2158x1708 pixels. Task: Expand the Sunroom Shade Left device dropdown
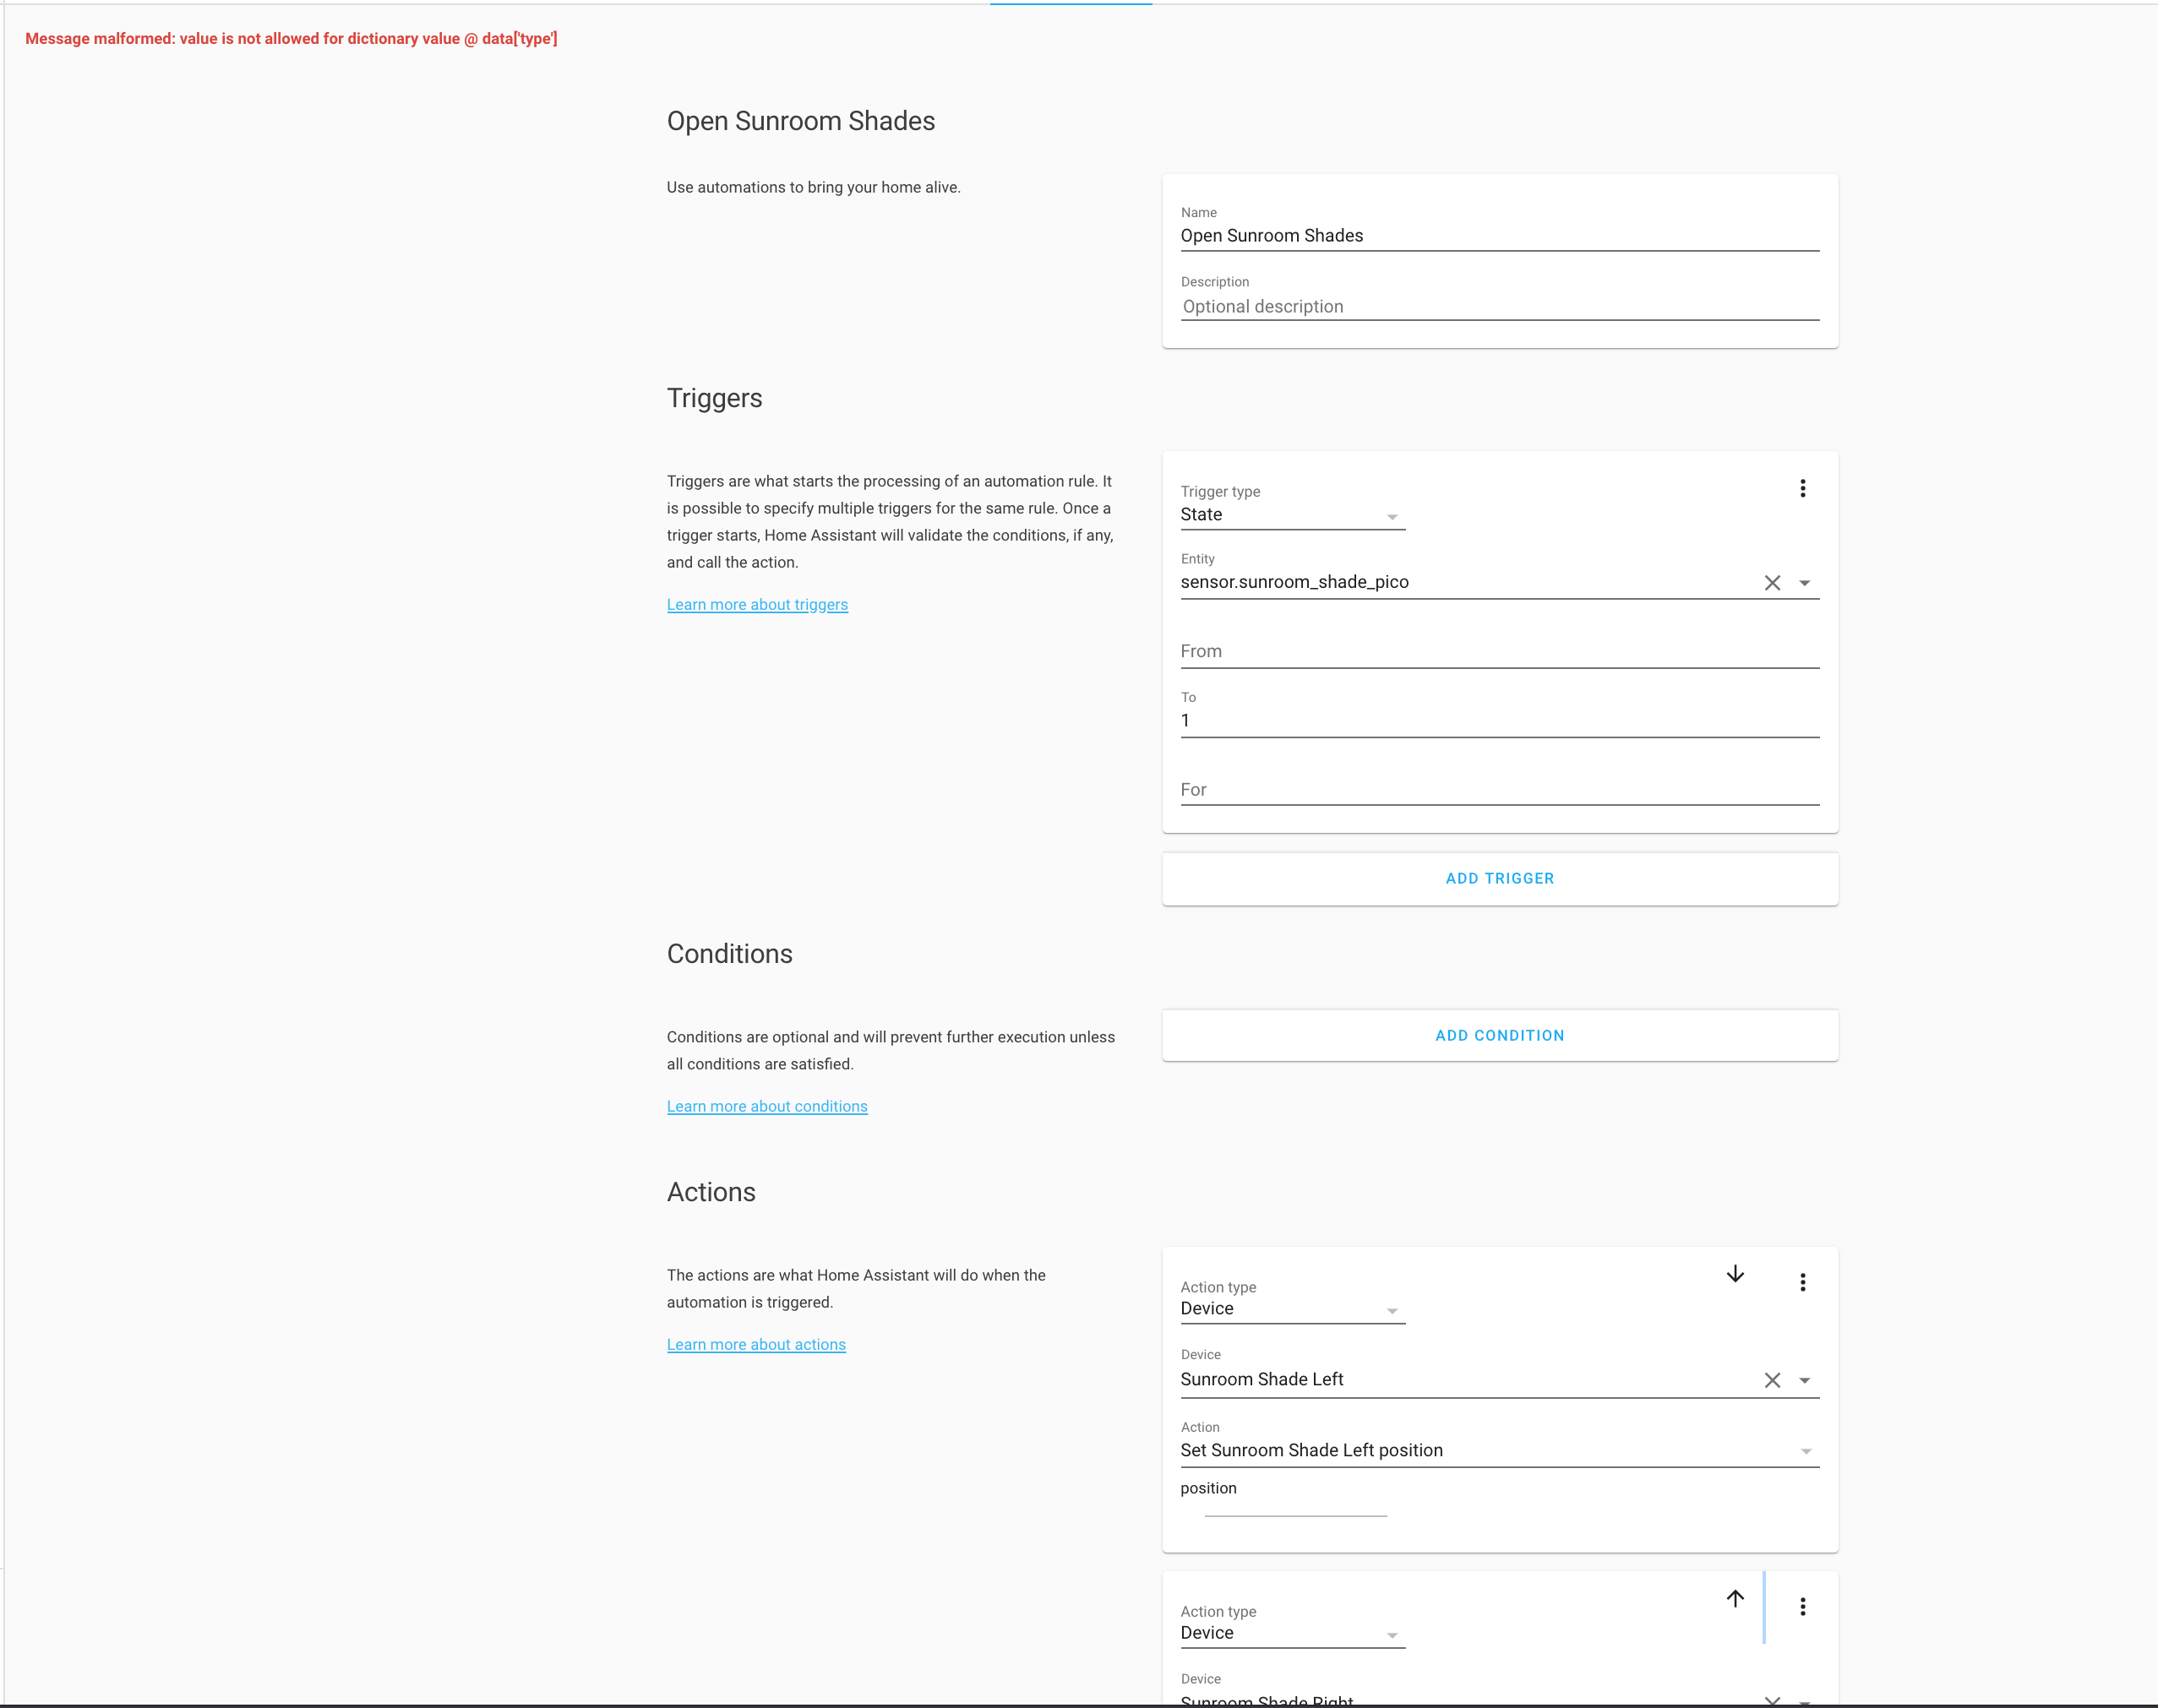pos(1805,1380)
